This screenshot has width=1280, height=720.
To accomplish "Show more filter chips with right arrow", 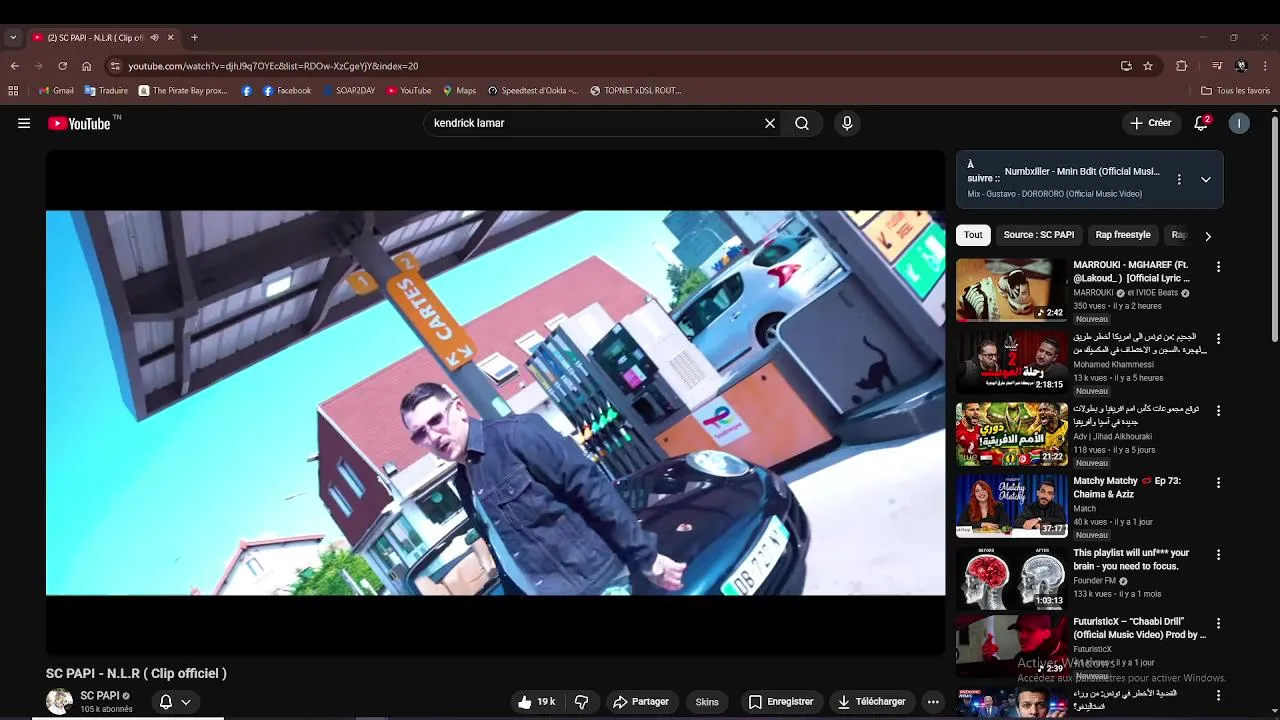I will (x=1208, y=236).
